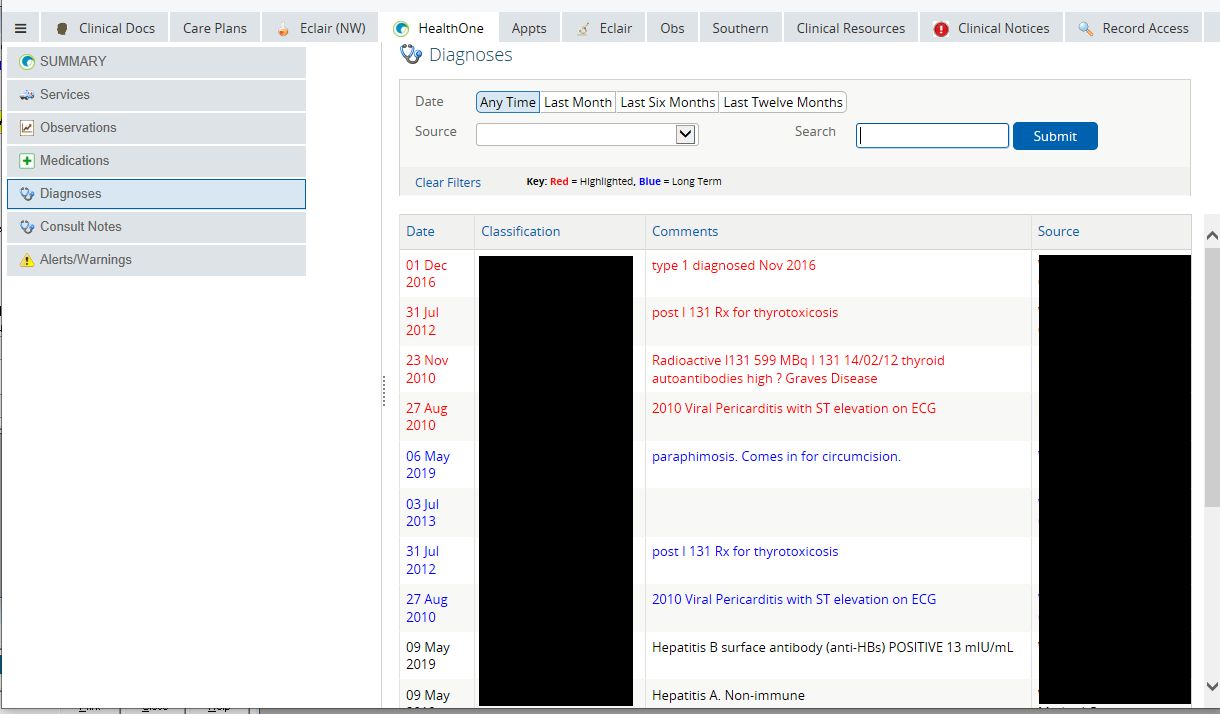
Task: Click into the Search text field
Action: coord(932,136)
